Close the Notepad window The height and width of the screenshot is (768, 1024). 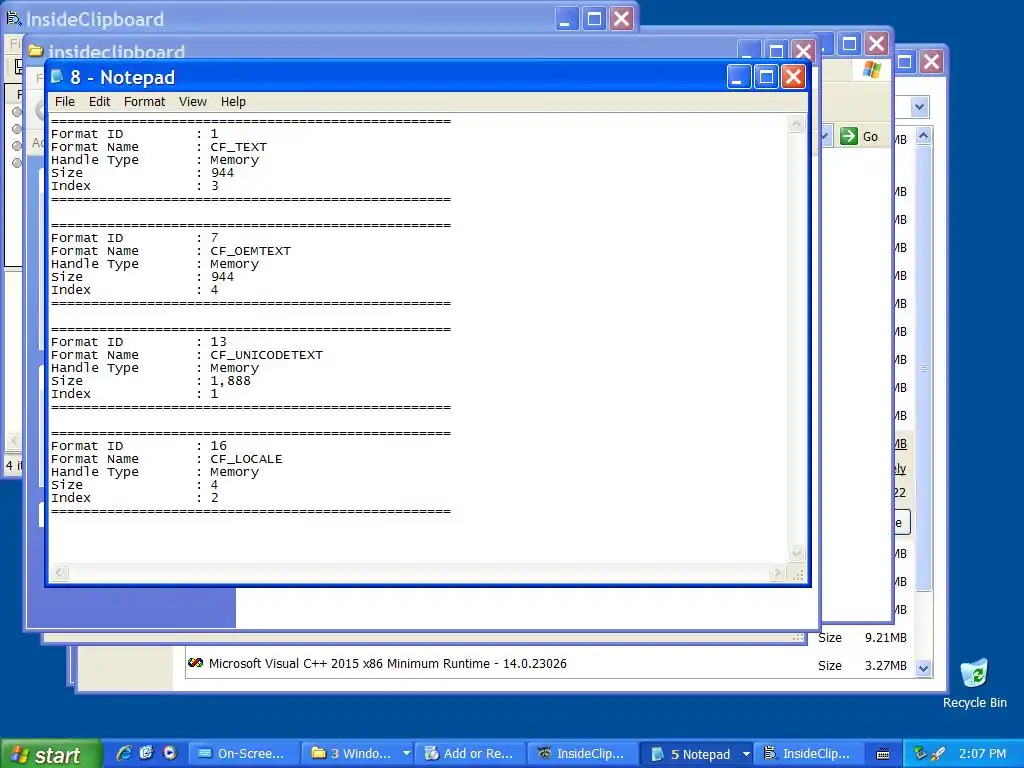[x=793, y=77]
